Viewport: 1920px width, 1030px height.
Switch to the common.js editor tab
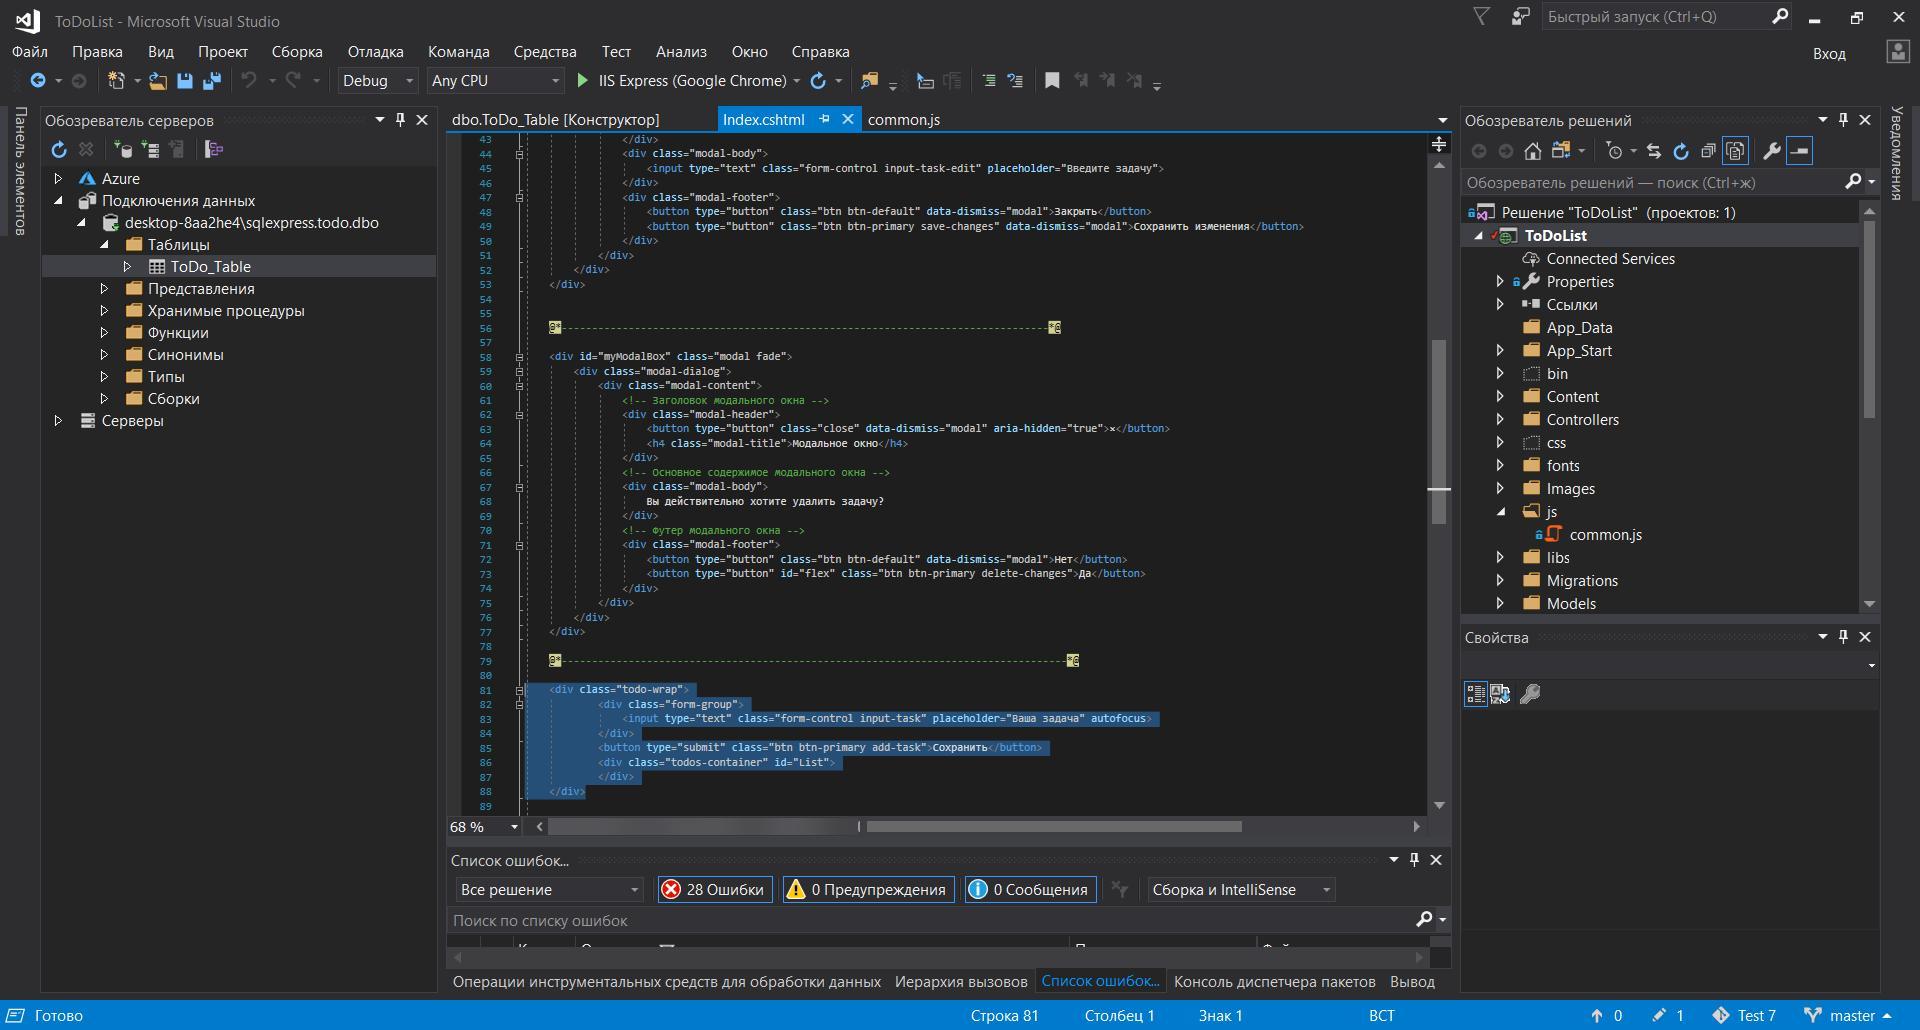pos(903,120)
